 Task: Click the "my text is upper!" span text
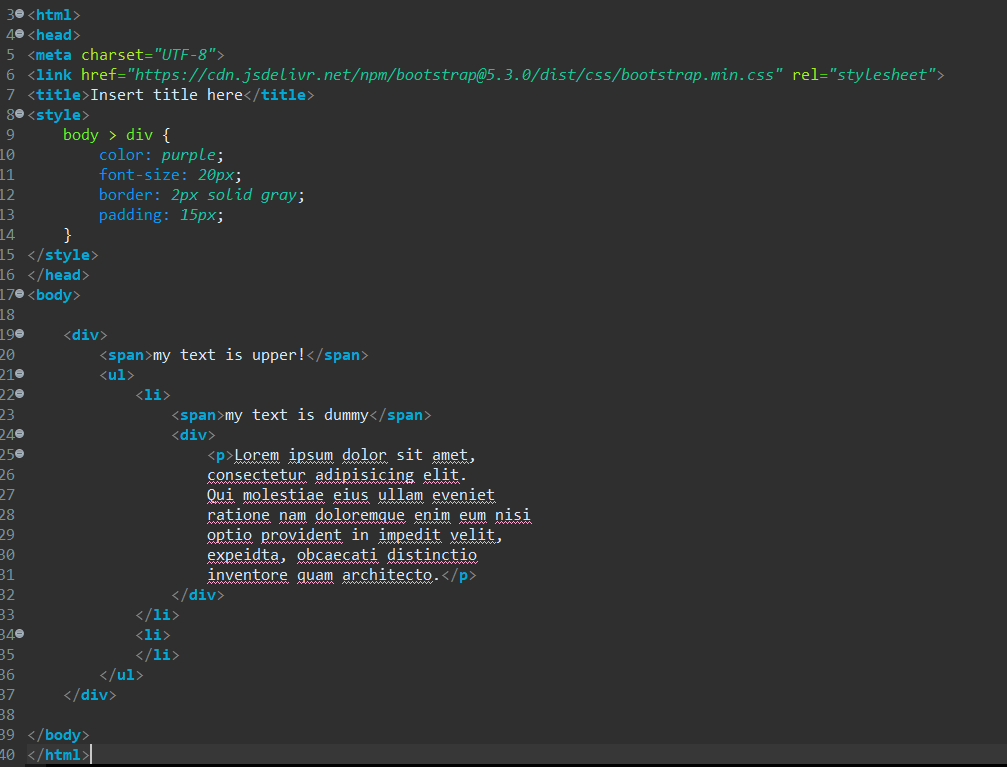click(229, 355)
